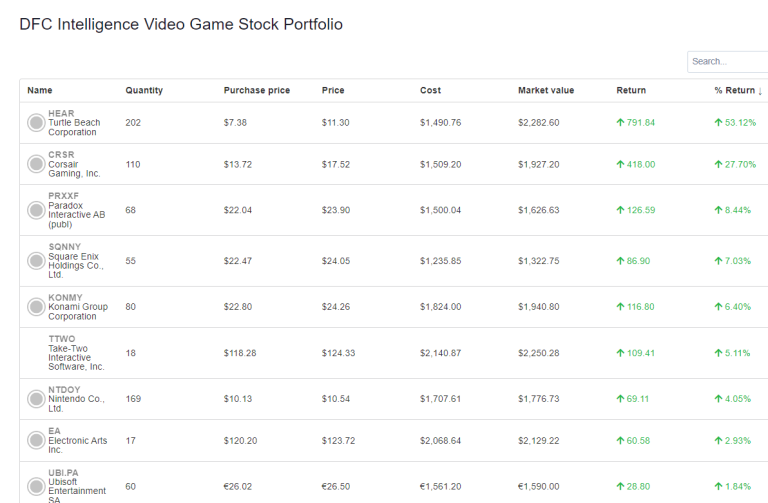Open the HEAR ticker symbol link

61,113
